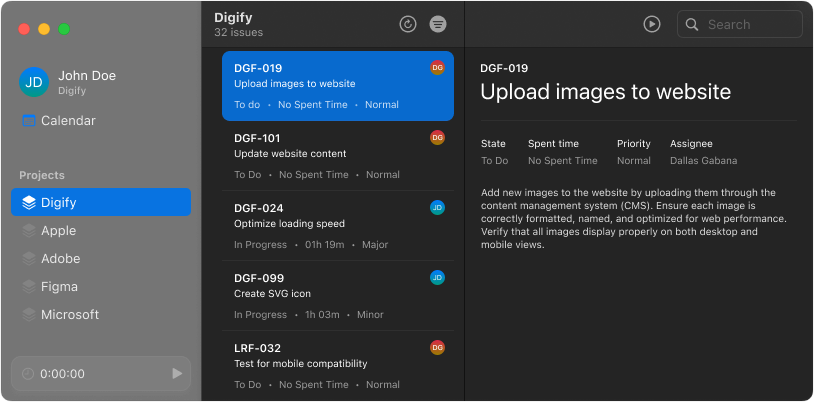Change the Normal priority value in details
The width and height of the screenshot is (814, 402).
[633, 161]
